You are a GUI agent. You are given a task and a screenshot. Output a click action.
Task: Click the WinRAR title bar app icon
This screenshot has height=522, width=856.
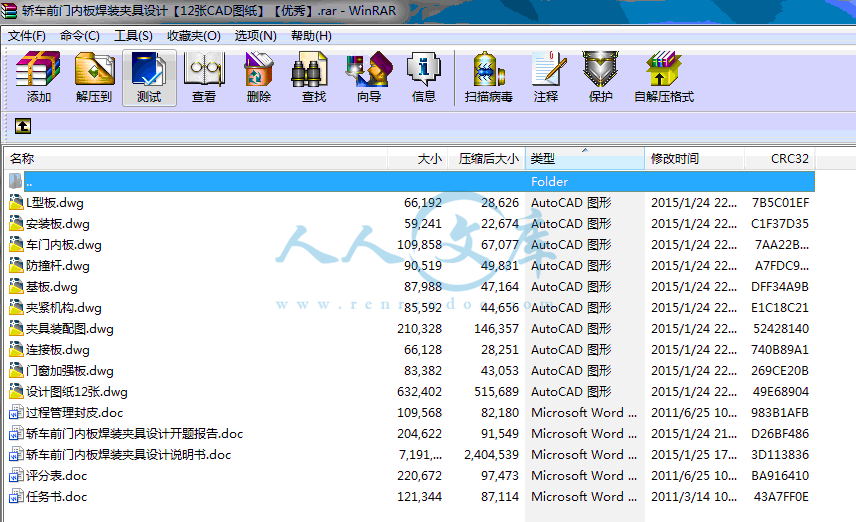point(8,10)
